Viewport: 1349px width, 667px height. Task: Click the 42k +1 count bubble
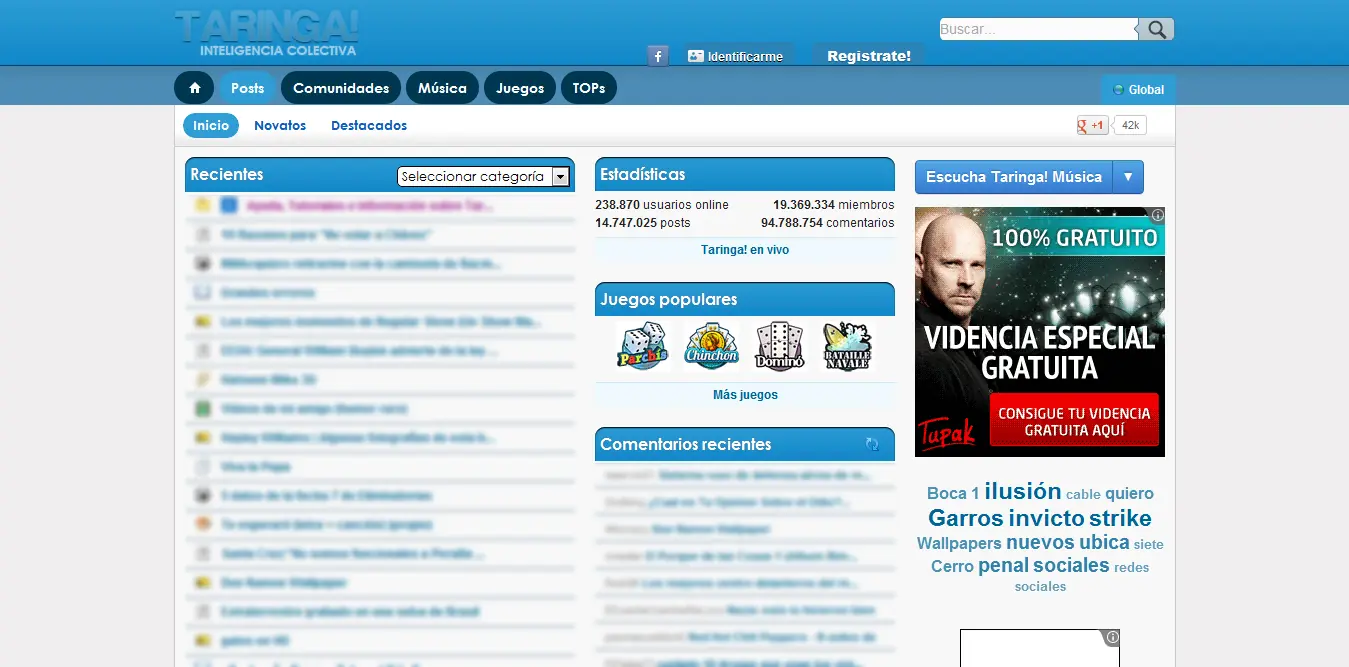click(1130, 125)
